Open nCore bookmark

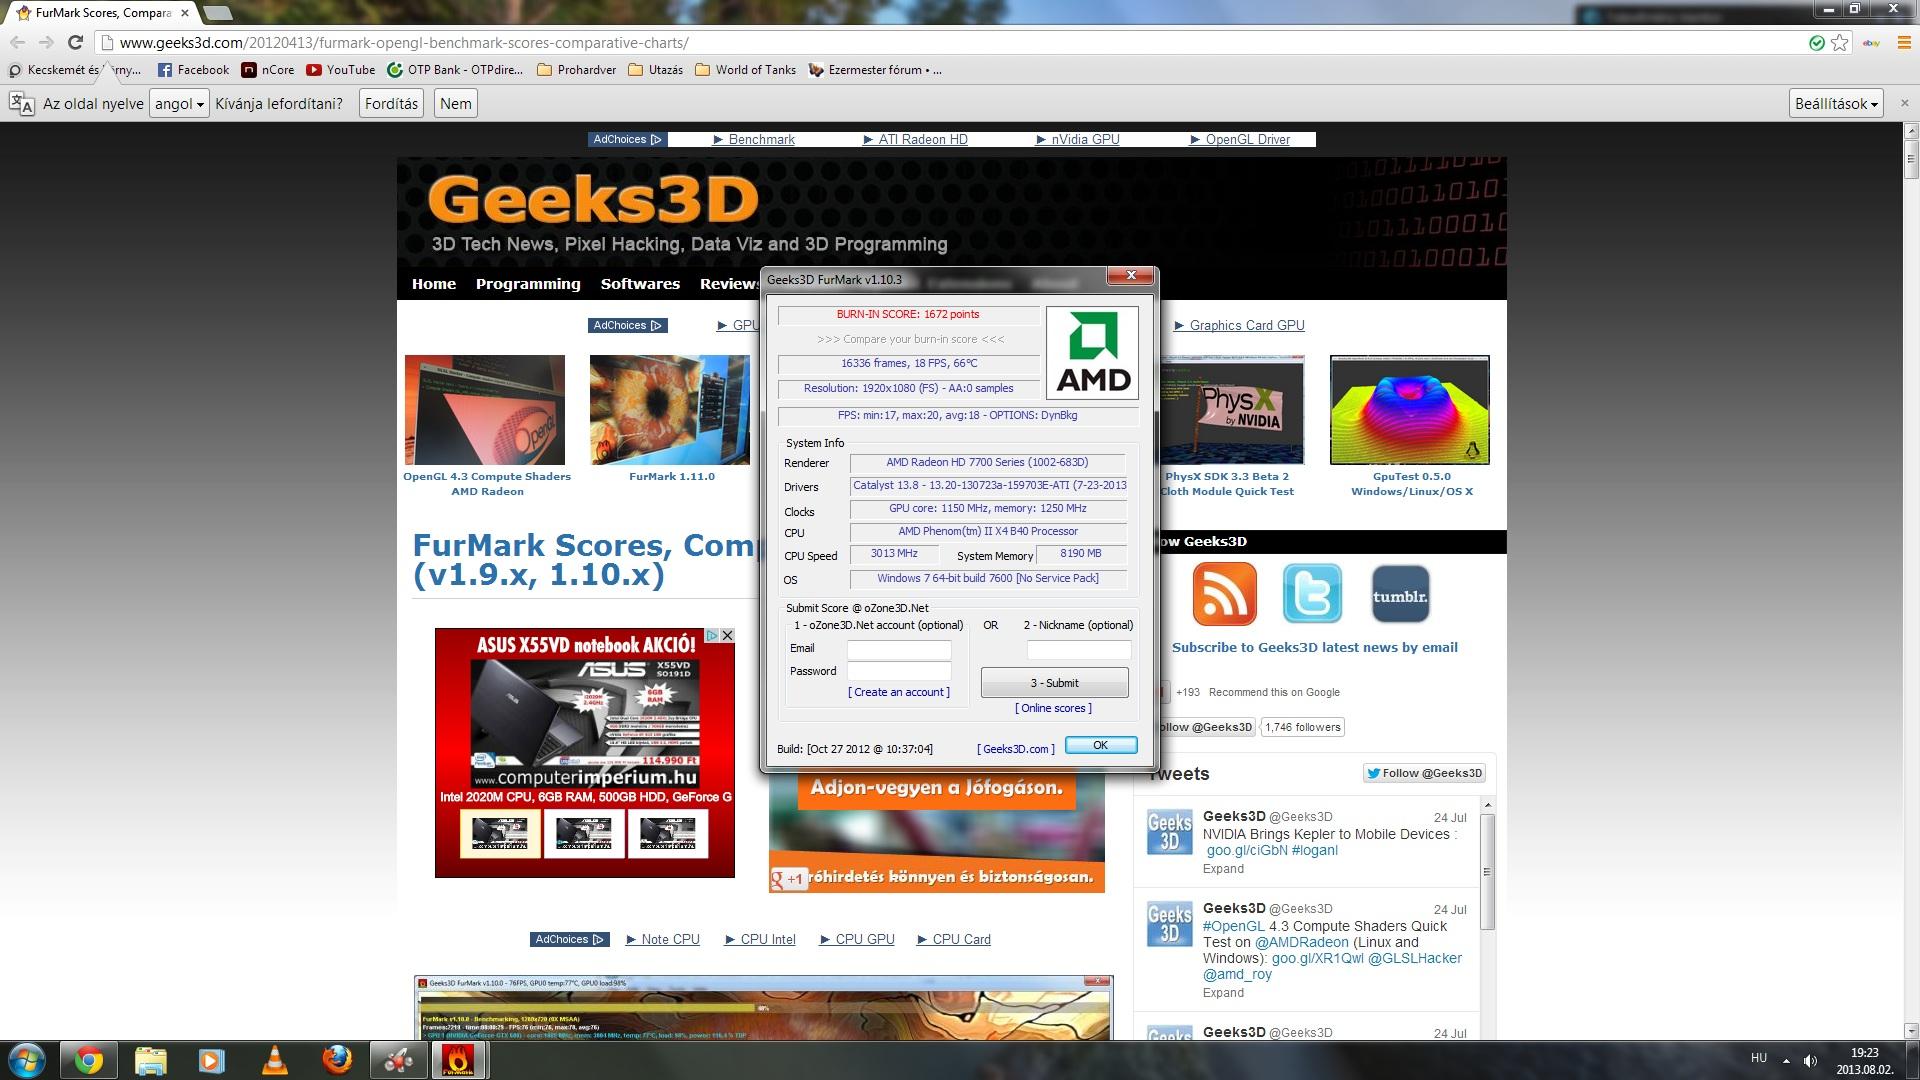pyautogui.click(x=268, y=70)
